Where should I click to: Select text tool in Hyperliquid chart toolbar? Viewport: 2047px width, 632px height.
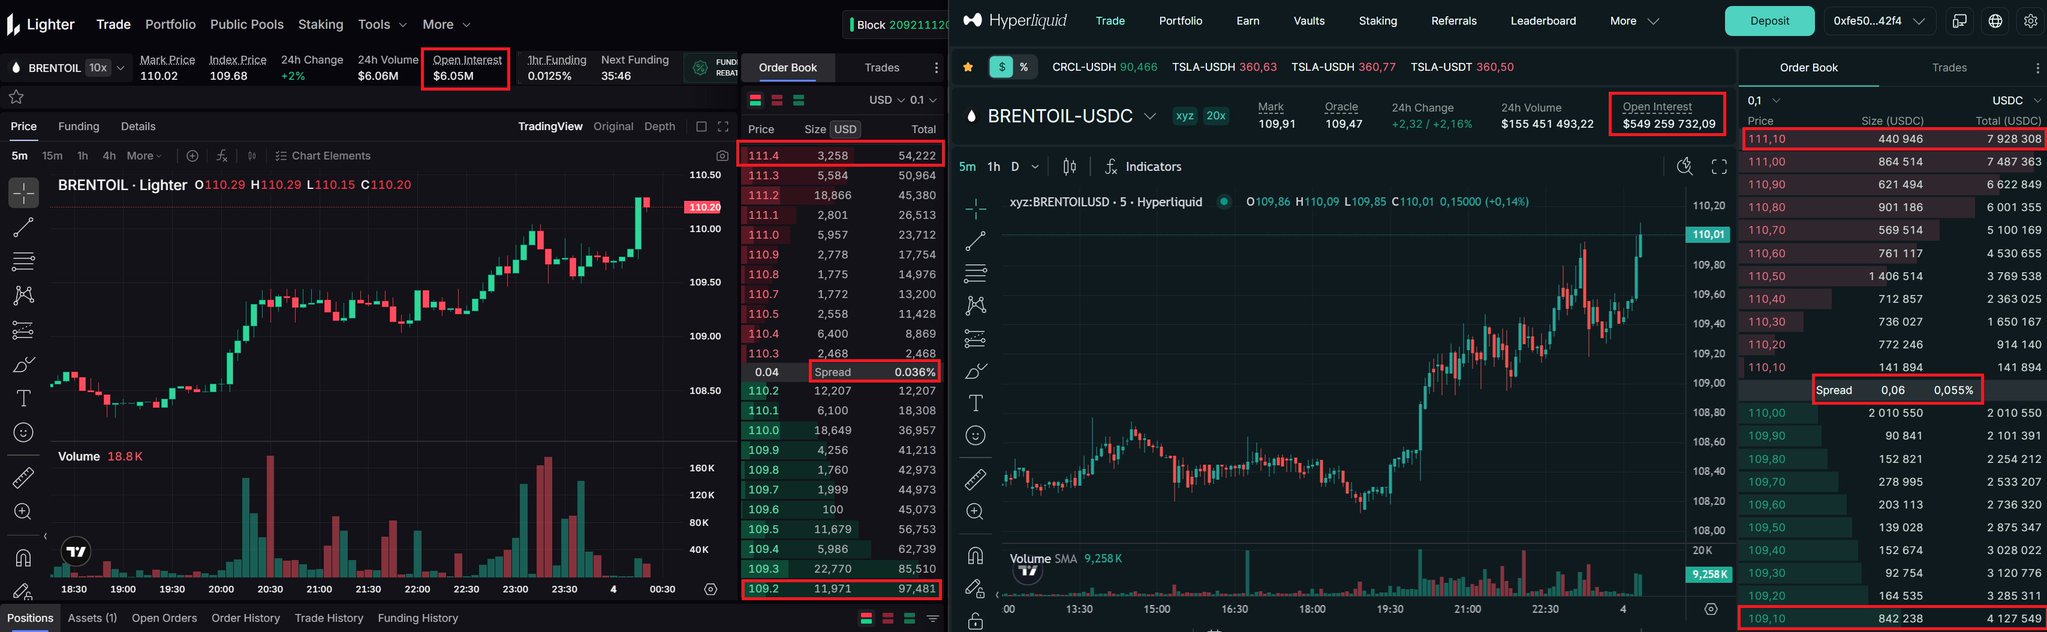[976, 403]
